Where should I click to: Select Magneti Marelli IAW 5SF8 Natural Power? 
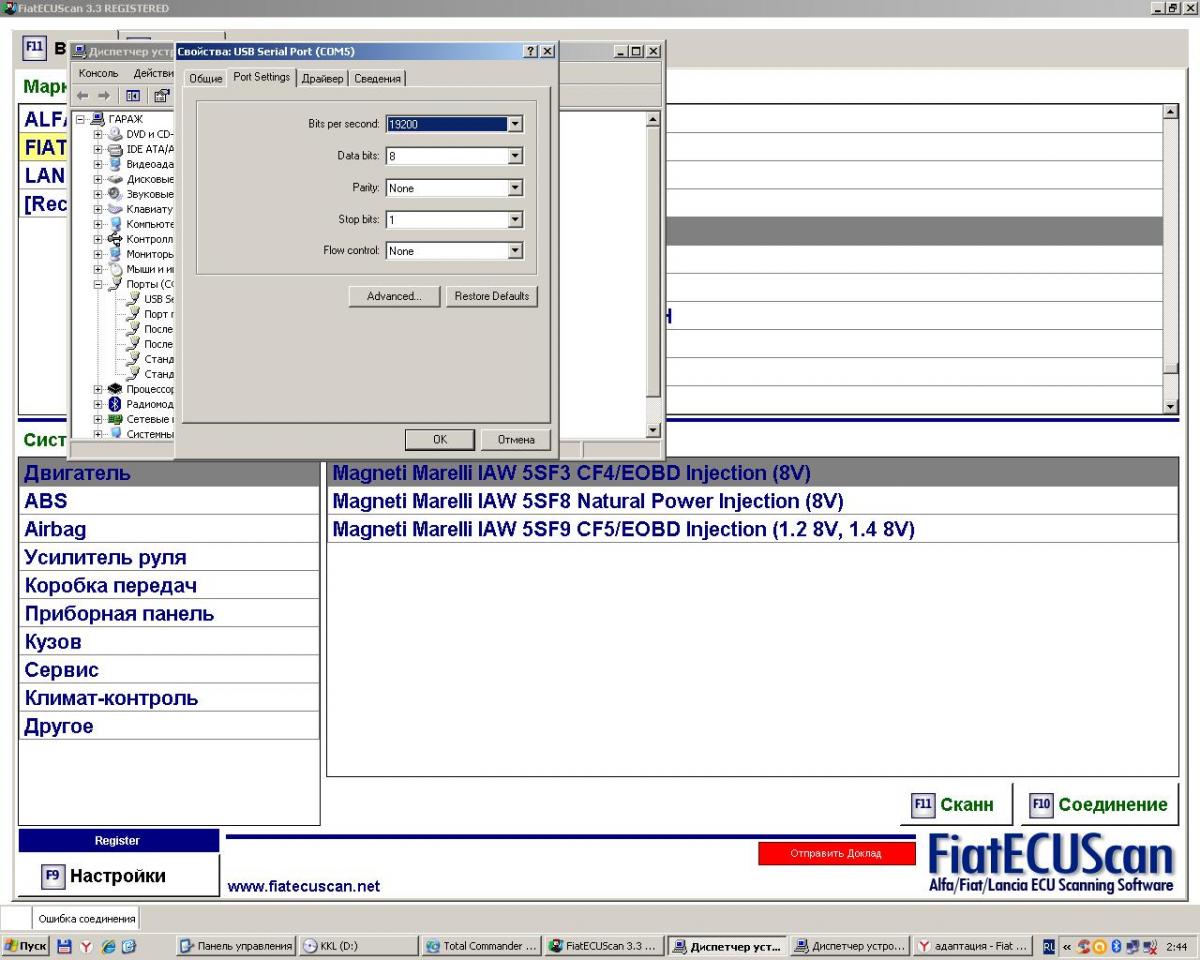click(752, 500)
